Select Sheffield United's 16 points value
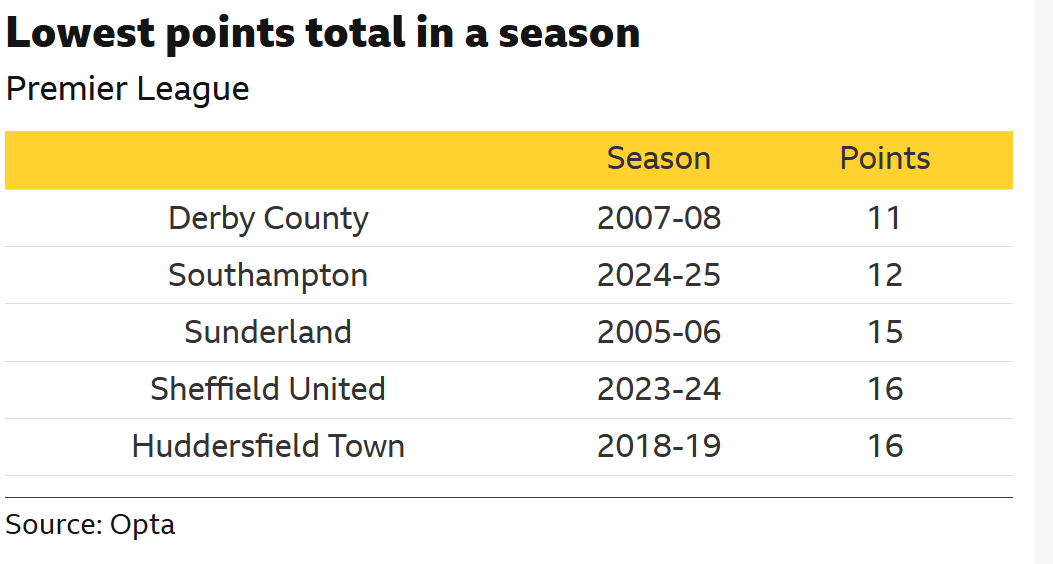 point(884,389)
